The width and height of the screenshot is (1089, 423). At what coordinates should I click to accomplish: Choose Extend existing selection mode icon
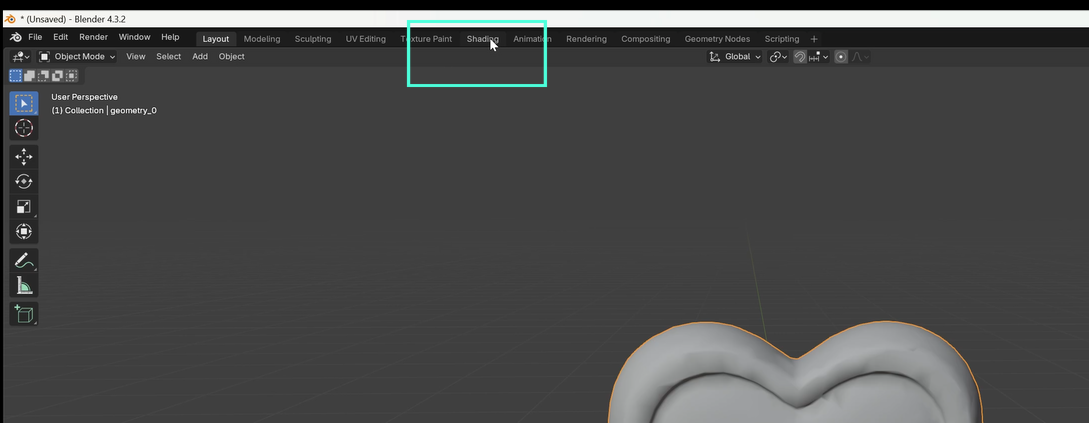point(30,76)
